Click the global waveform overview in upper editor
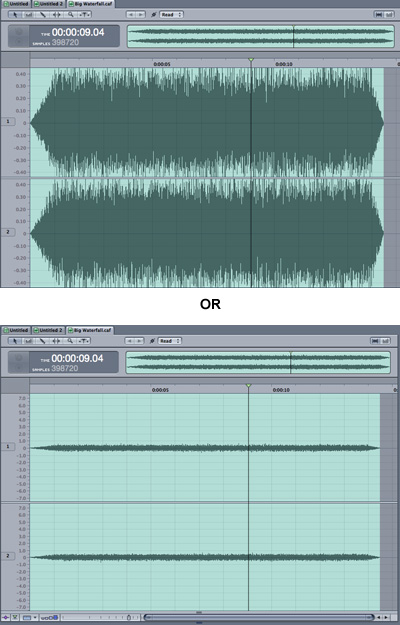 [261, 37]
